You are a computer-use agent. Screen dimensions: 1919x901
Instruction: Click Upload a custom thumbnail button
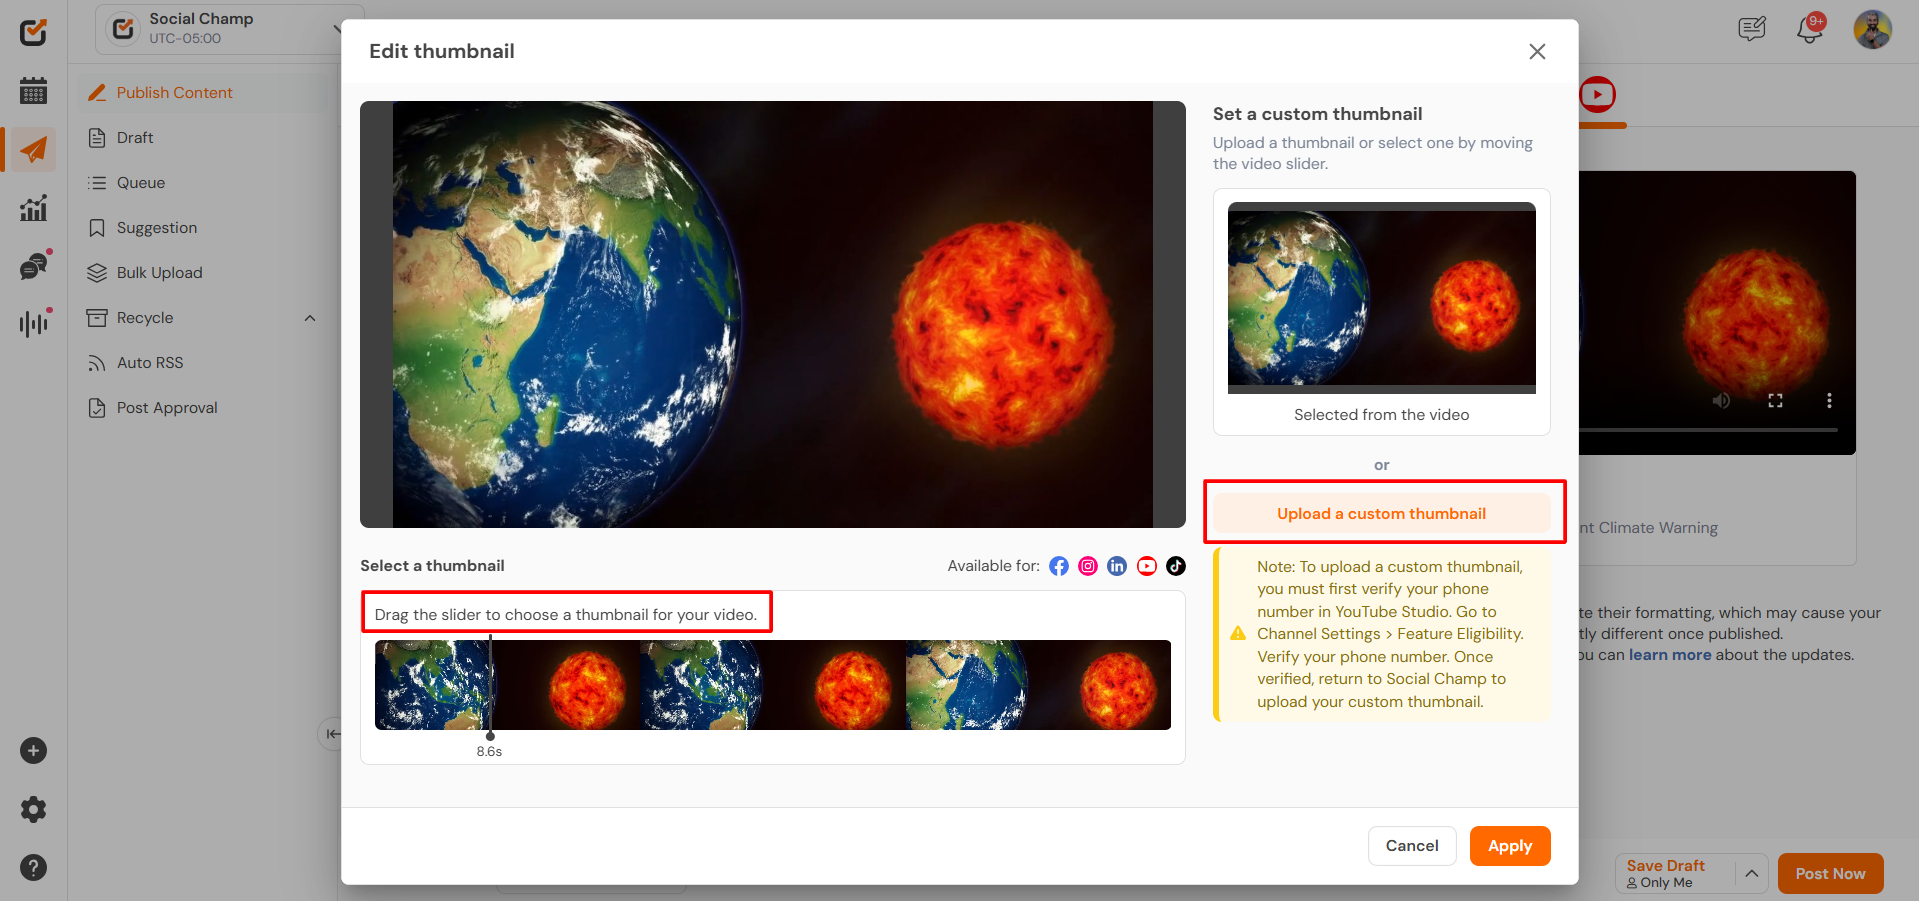1381,514
